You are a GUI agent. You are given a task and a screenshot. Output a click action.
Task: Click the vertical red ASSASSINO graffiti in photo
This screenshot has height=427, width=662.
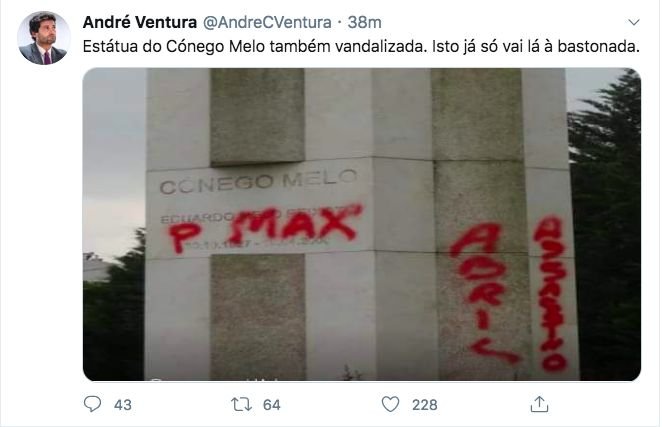click(551, 294)
